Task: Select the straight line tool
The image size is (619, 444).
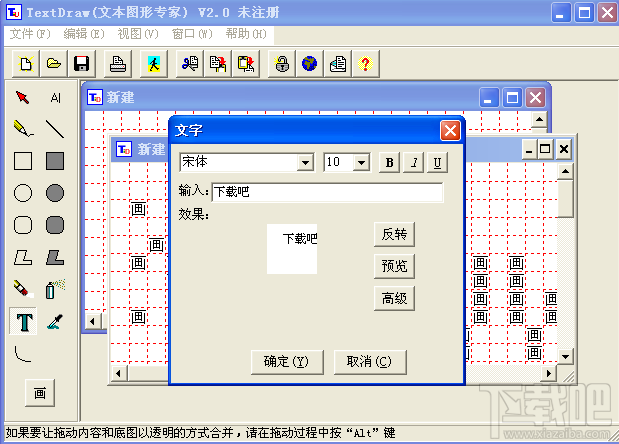Action: [55, 129]
